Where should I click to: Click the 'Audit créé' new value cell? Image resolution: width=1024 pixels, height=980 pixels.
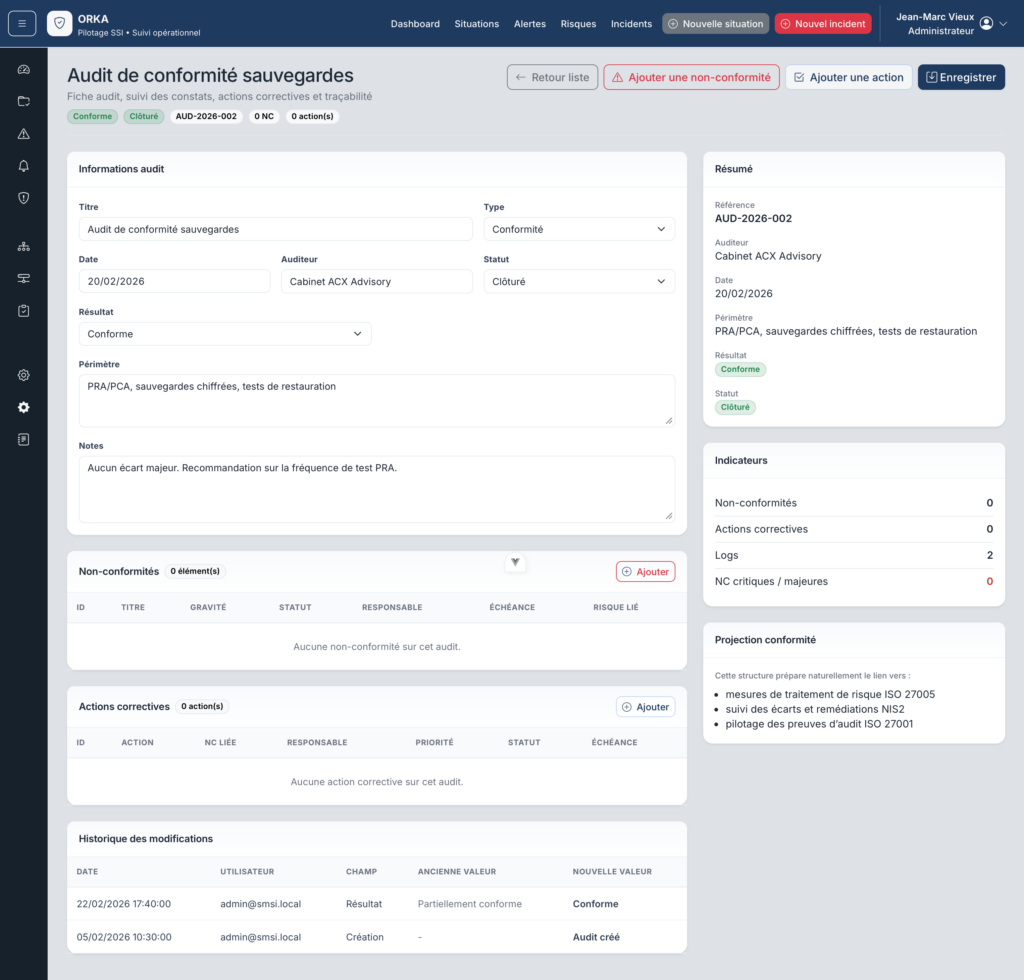596,937
